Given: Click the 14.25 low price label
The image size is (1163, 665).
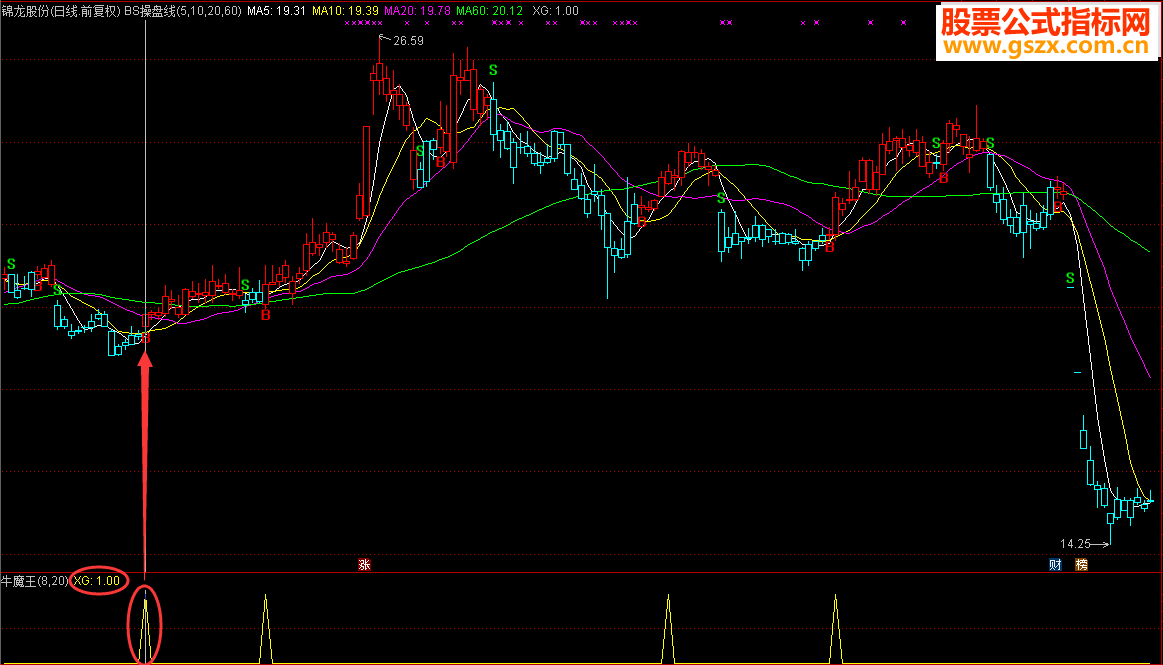Looking at the screenshot, I should click(1075, 544).
